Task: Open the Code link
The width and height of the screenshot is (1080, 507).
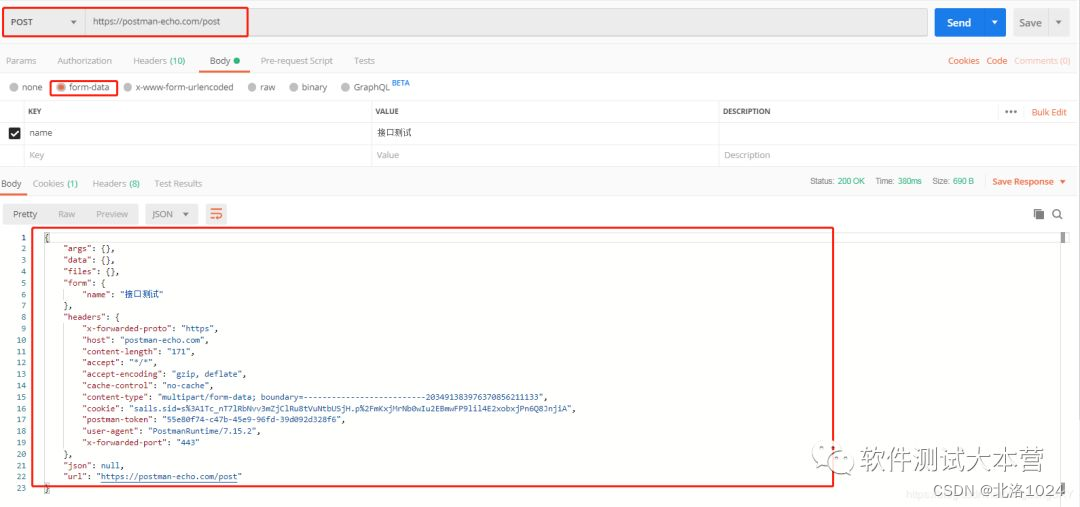Action: coord(997,61)
